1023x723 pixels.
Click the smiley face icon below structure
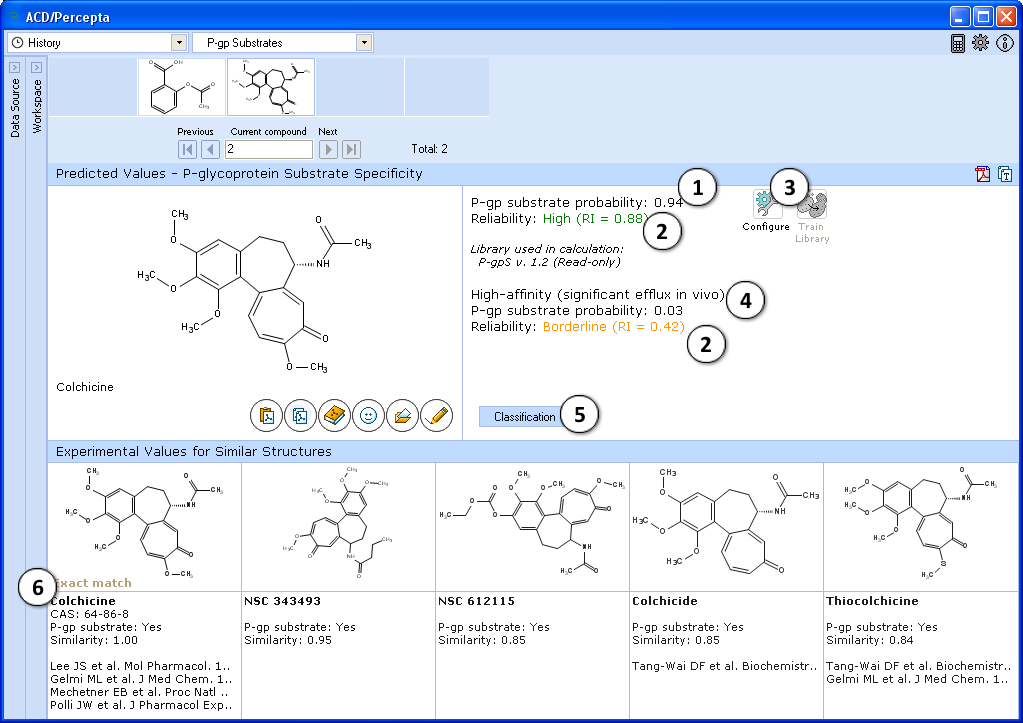click(369, 414)
